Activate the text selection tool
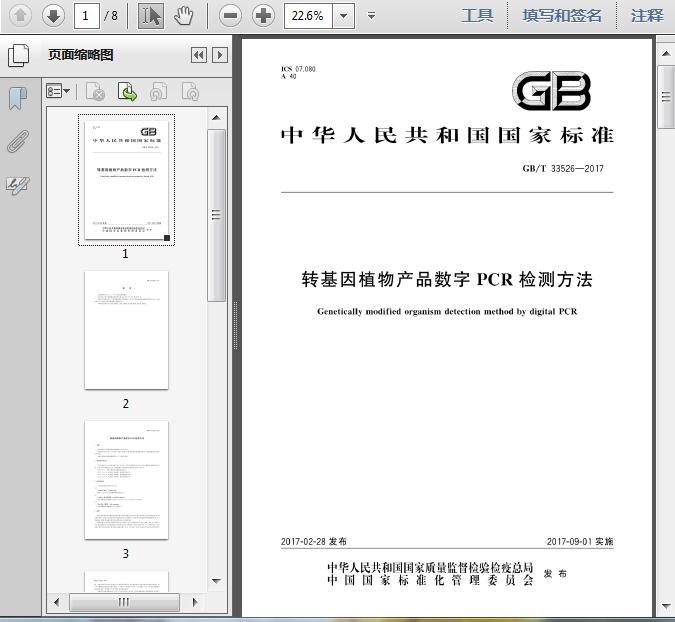Viewport: 675px width, 622px height. (150, 15)
